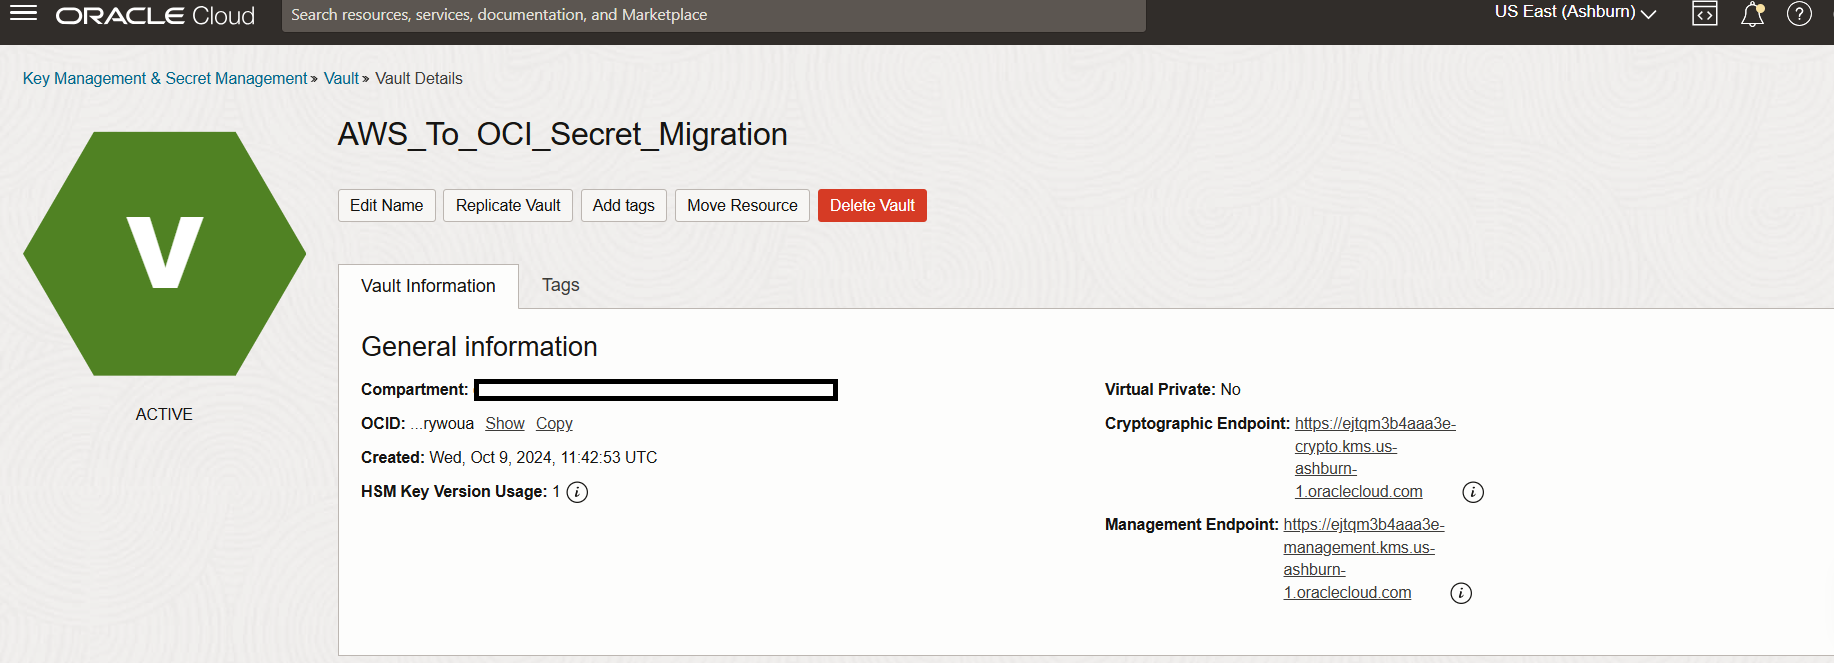Click the 'Vault Details' breadcrumb text
Image resolution: width=1834 pixels, height=663 pixels.
(x=419, y=78)
